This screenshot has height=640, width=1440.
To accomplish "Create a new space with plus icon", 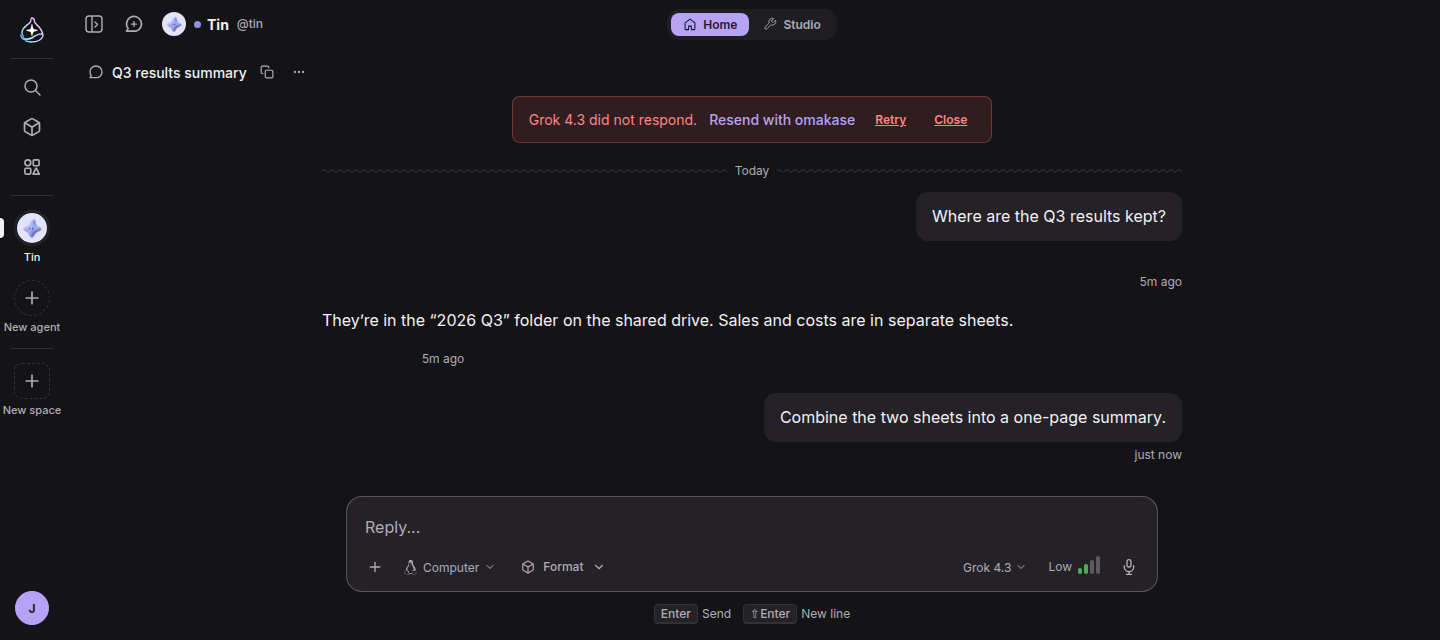I will 32,381.
